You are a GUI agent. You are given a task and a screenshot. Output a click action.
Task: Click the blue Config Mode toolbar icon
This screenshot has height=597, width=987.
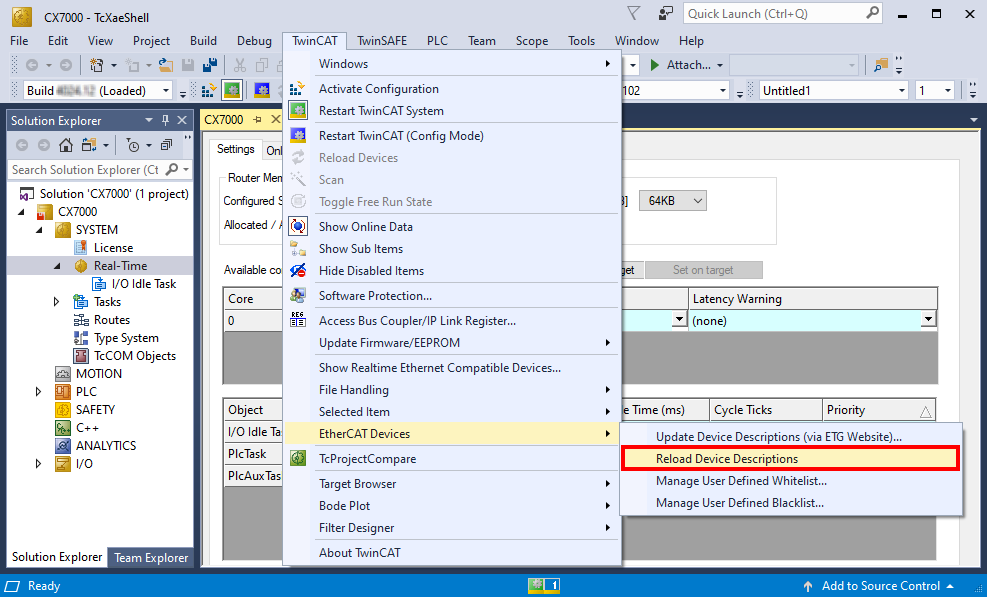[262, 91]
